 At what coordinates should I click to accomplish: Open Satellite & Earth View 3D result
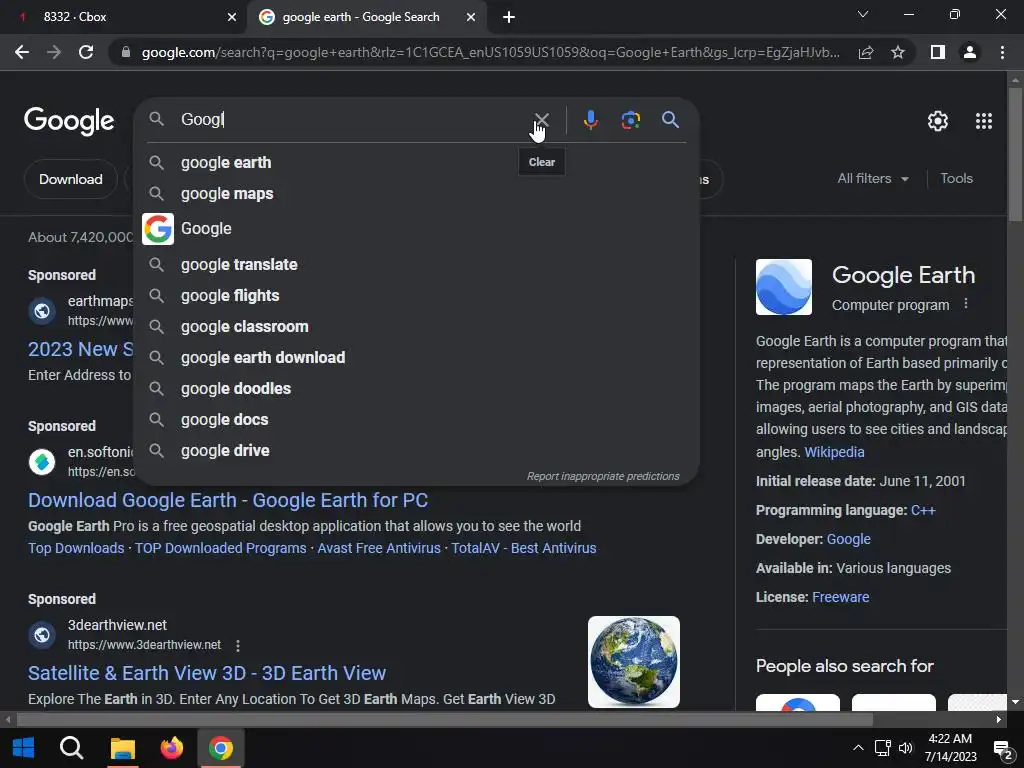coord(207,673)
